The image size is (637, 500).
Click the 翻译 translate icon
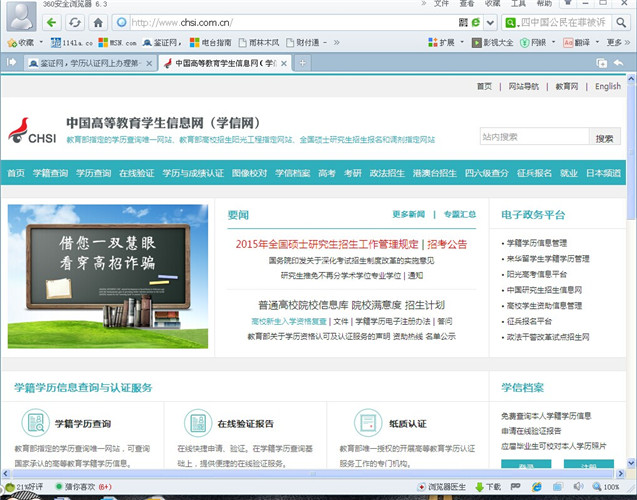pyautogui.click(x=568, y=42)
